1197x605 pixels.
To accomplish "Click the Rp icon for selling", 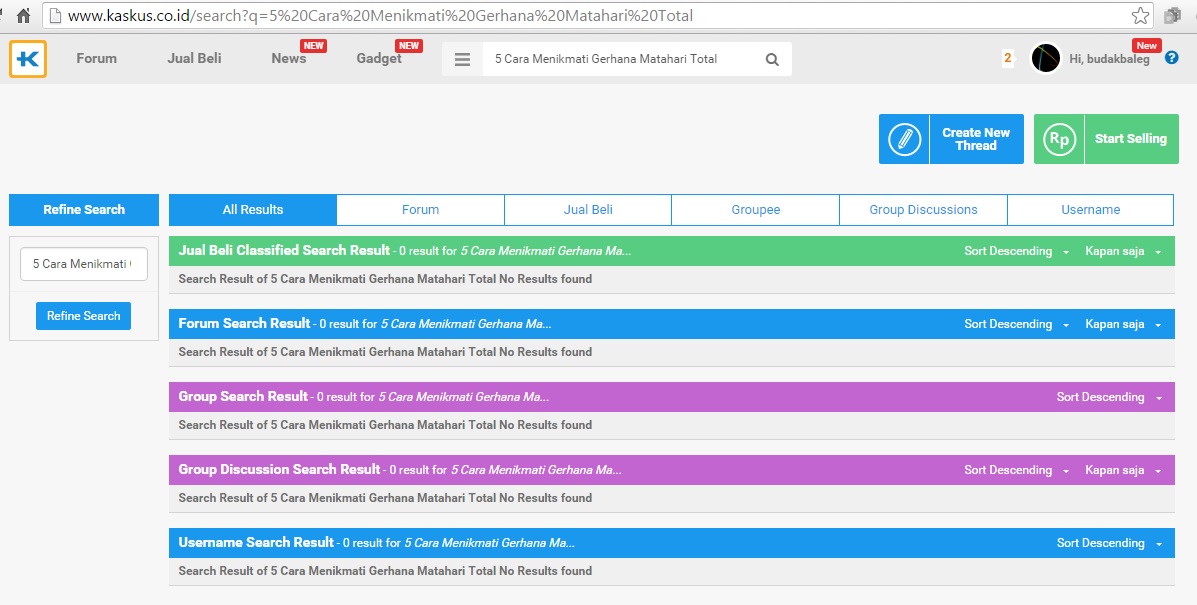I will tap(1059, 139).
